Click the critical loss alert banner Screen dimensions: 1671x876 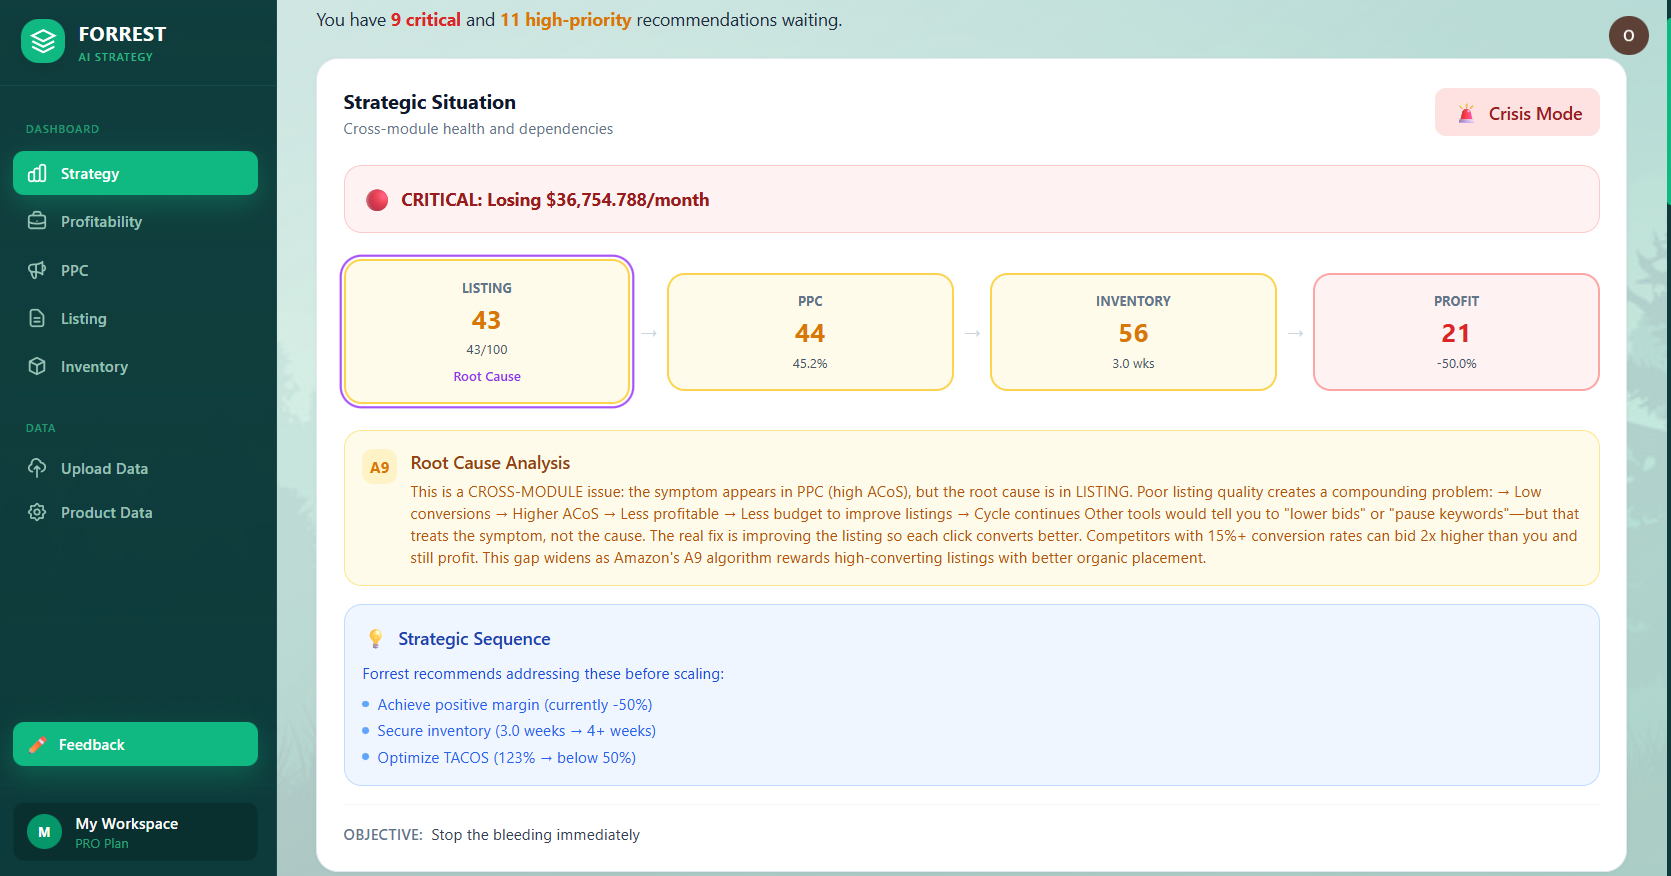point(971,199)
